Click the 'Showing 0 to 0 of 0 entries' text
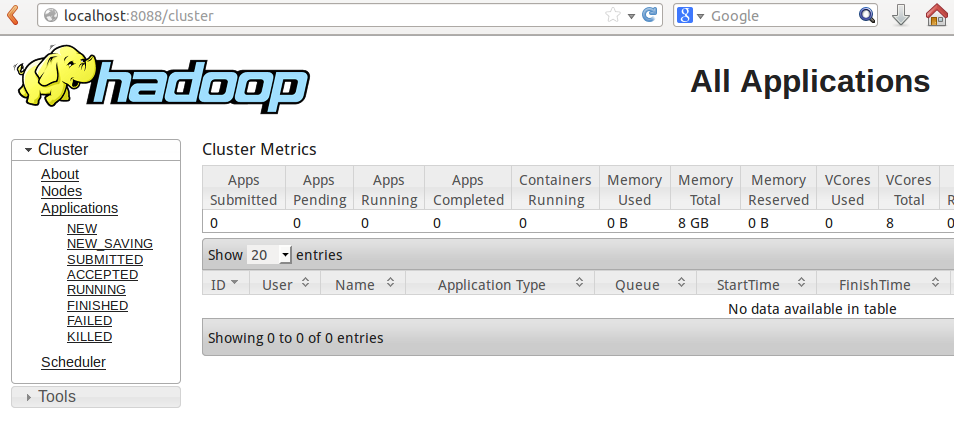 296,338
